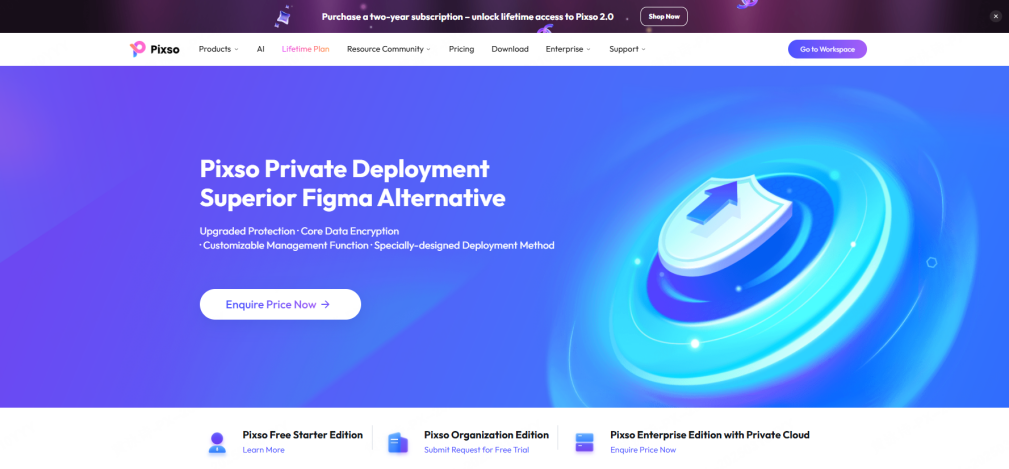Expand the Products dropdown menu
The height and width of the screenshot is (469, 1009).
218,49
